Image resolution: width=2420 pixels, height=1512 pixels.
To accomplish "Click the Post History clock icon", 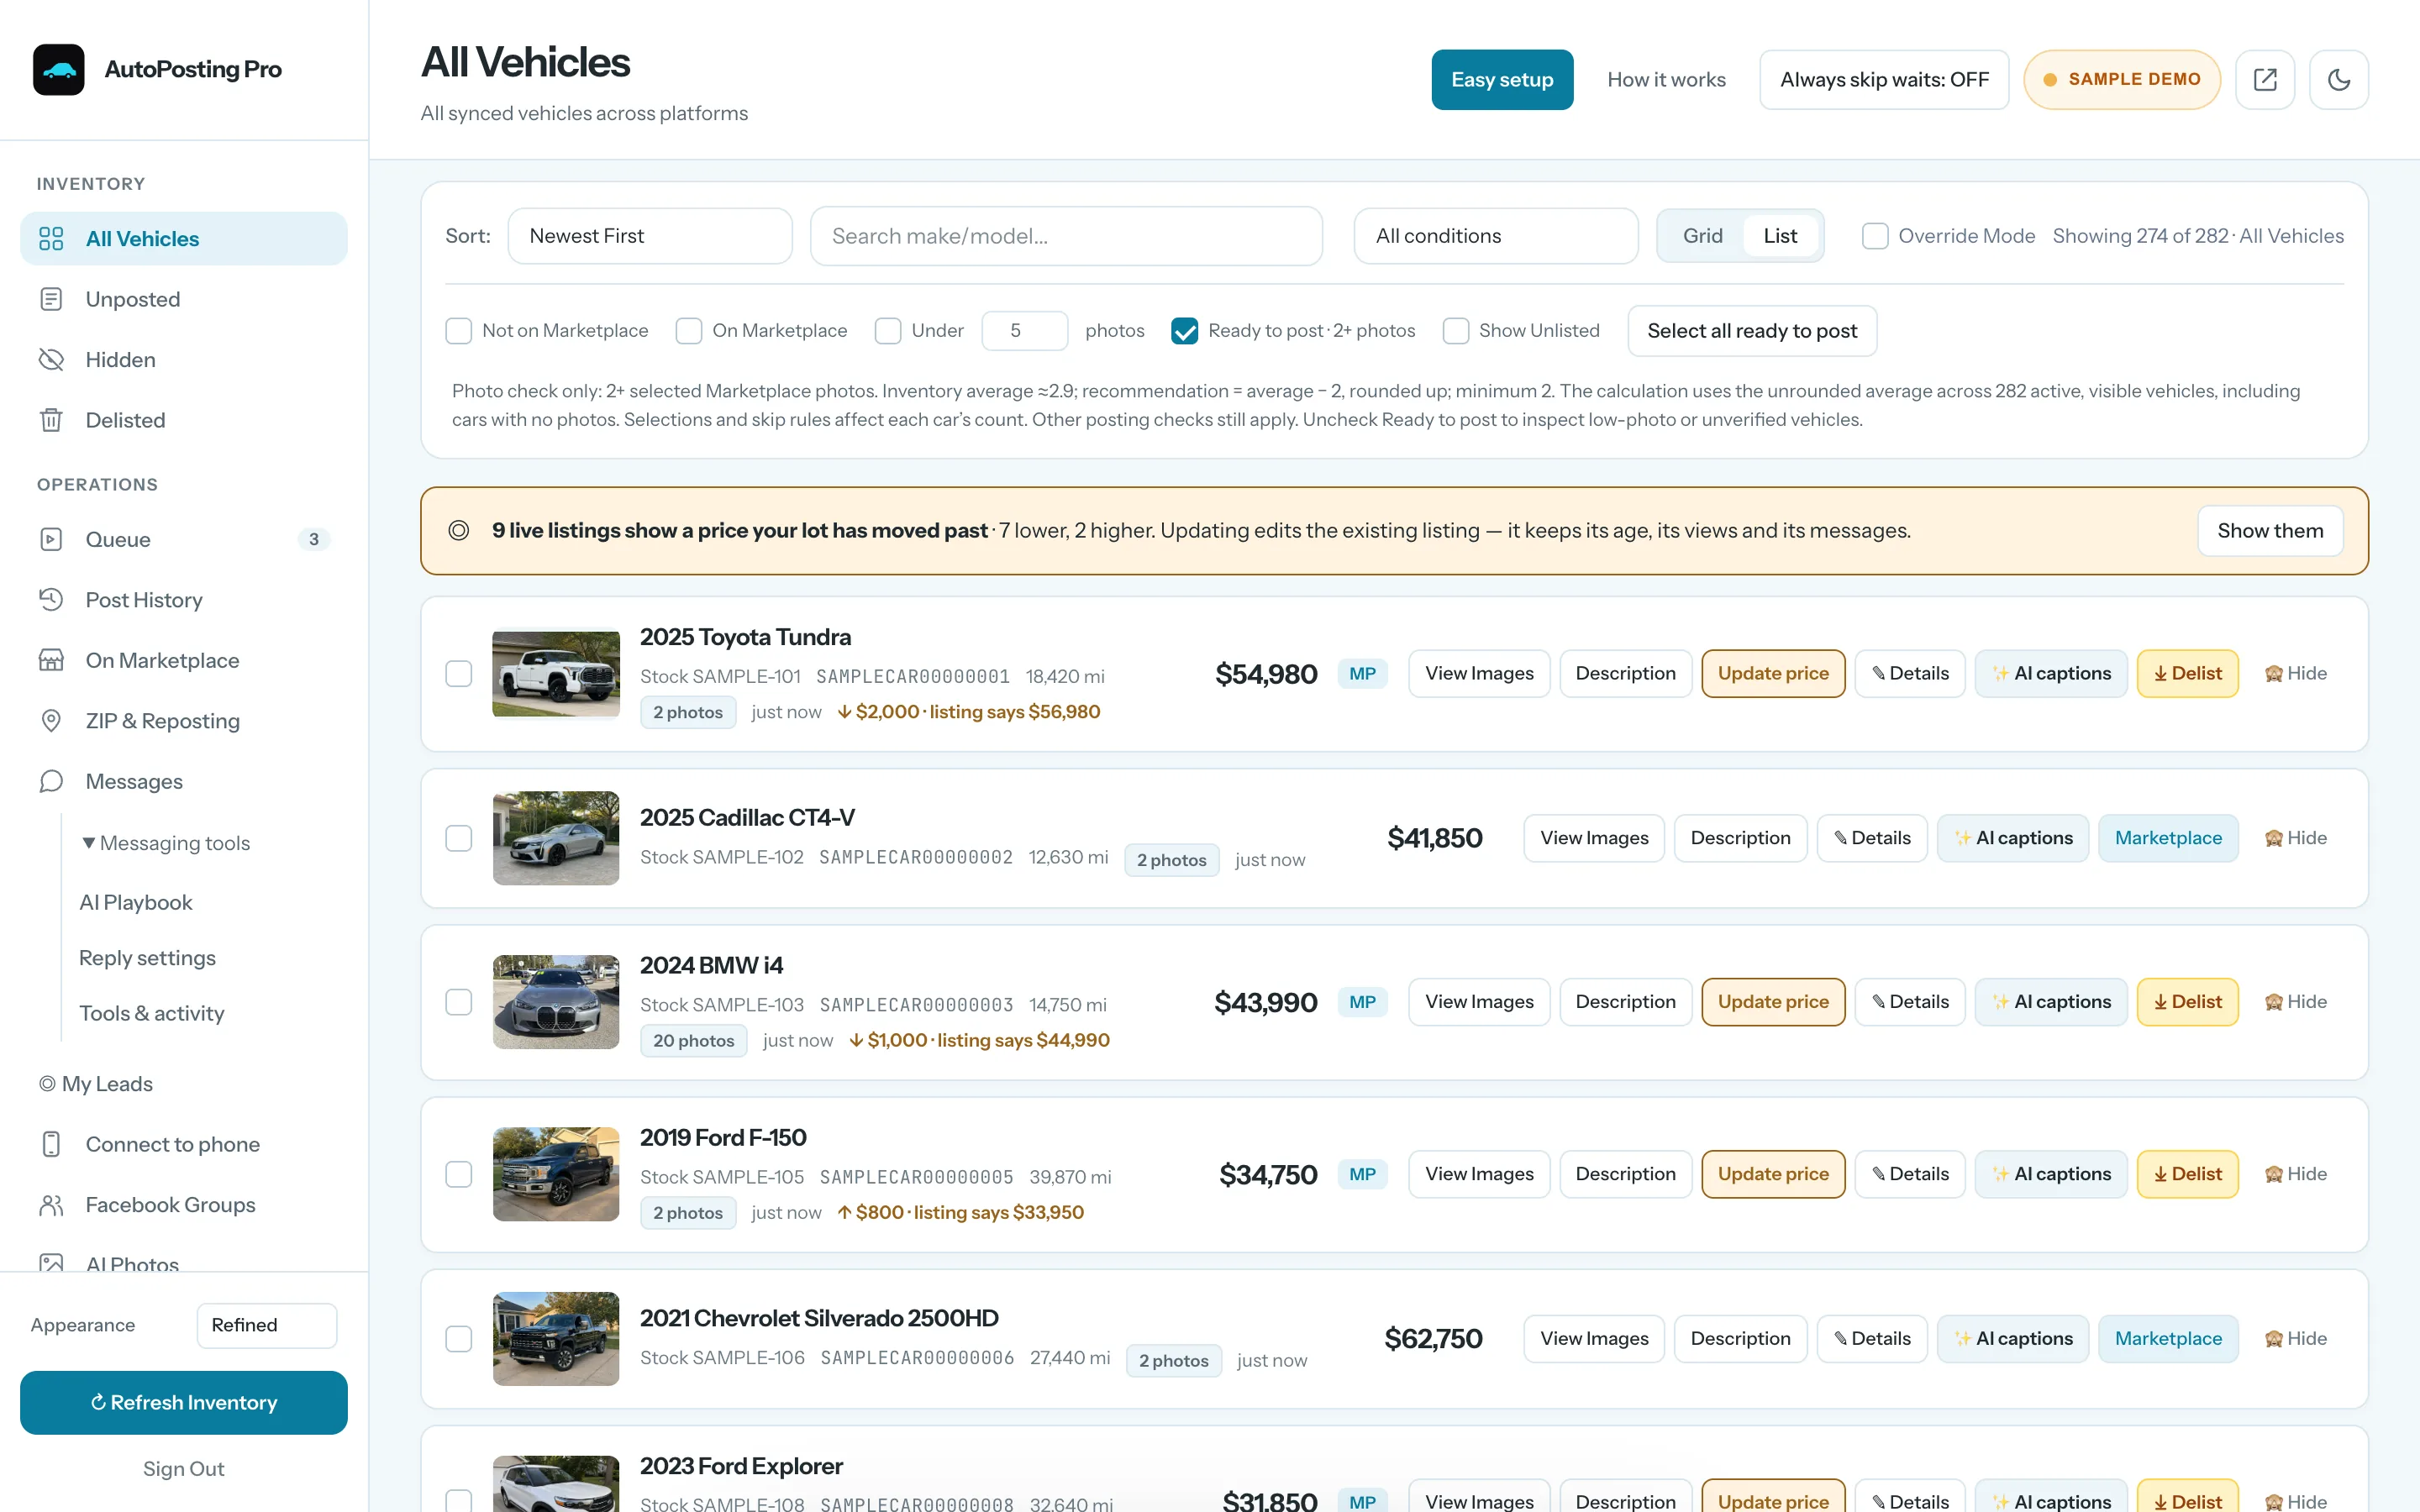I will pyautogui.click(x=51, y=600).
